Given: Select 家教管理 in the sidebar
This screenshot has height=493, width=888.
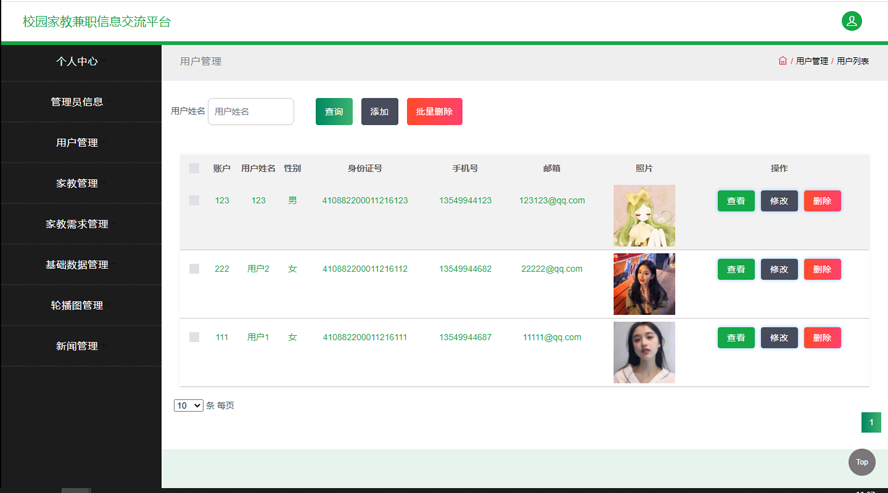Looking at the screenshot, I should click(77, 183).
